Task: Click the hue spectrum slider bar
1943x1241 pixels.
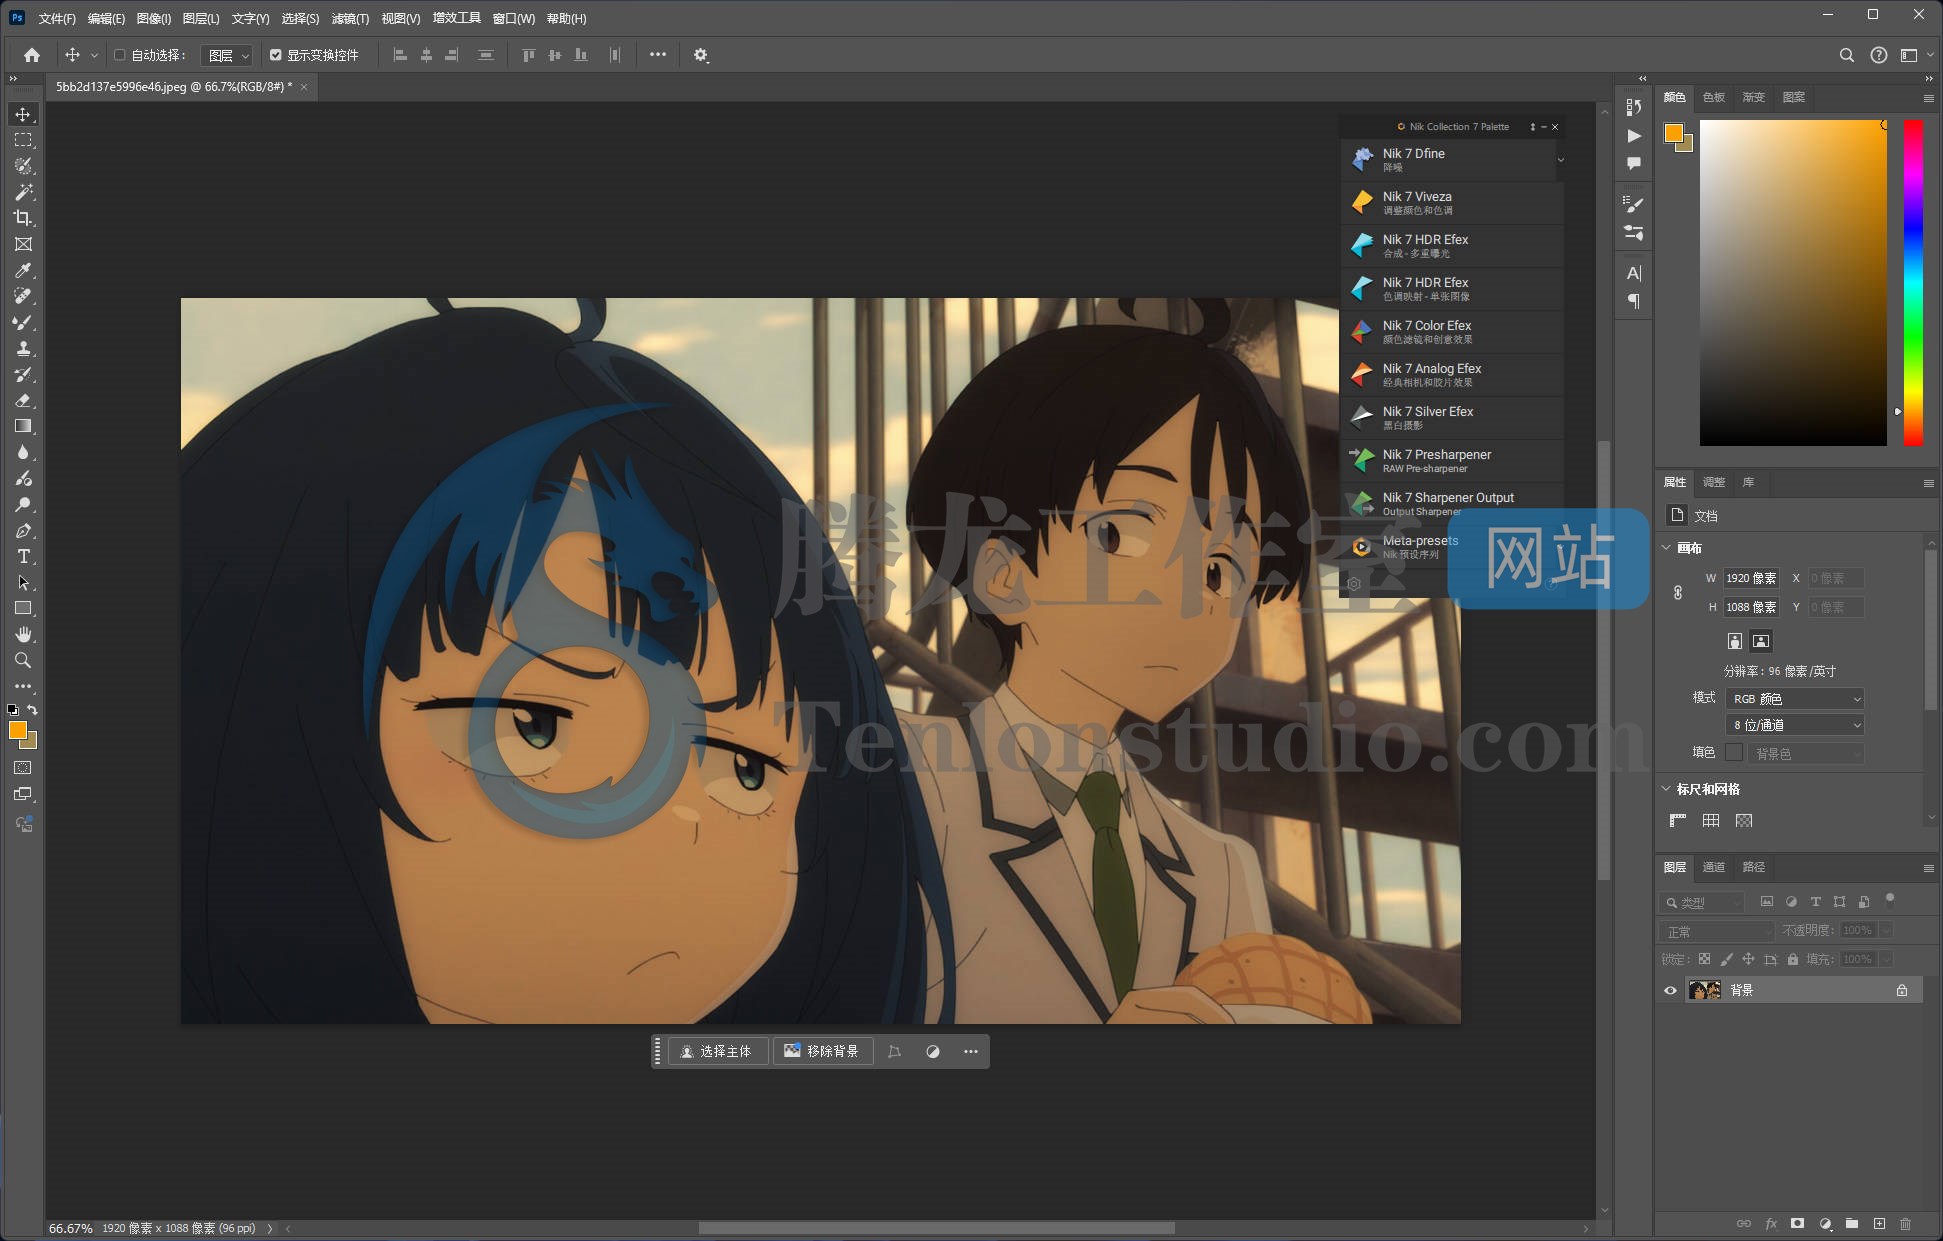Action: [1913, 283]
